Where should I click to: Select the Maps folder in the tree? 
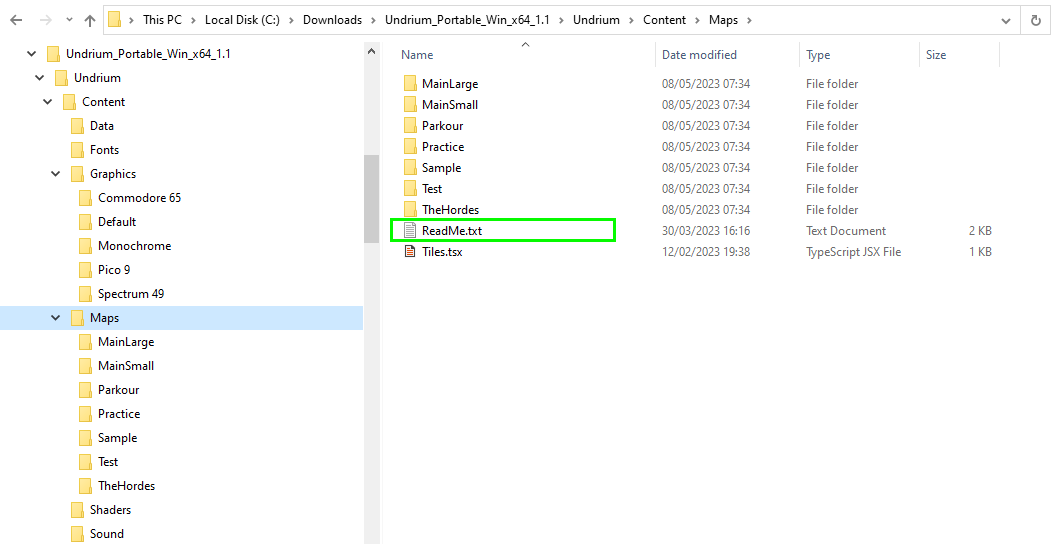coord(104,318)
